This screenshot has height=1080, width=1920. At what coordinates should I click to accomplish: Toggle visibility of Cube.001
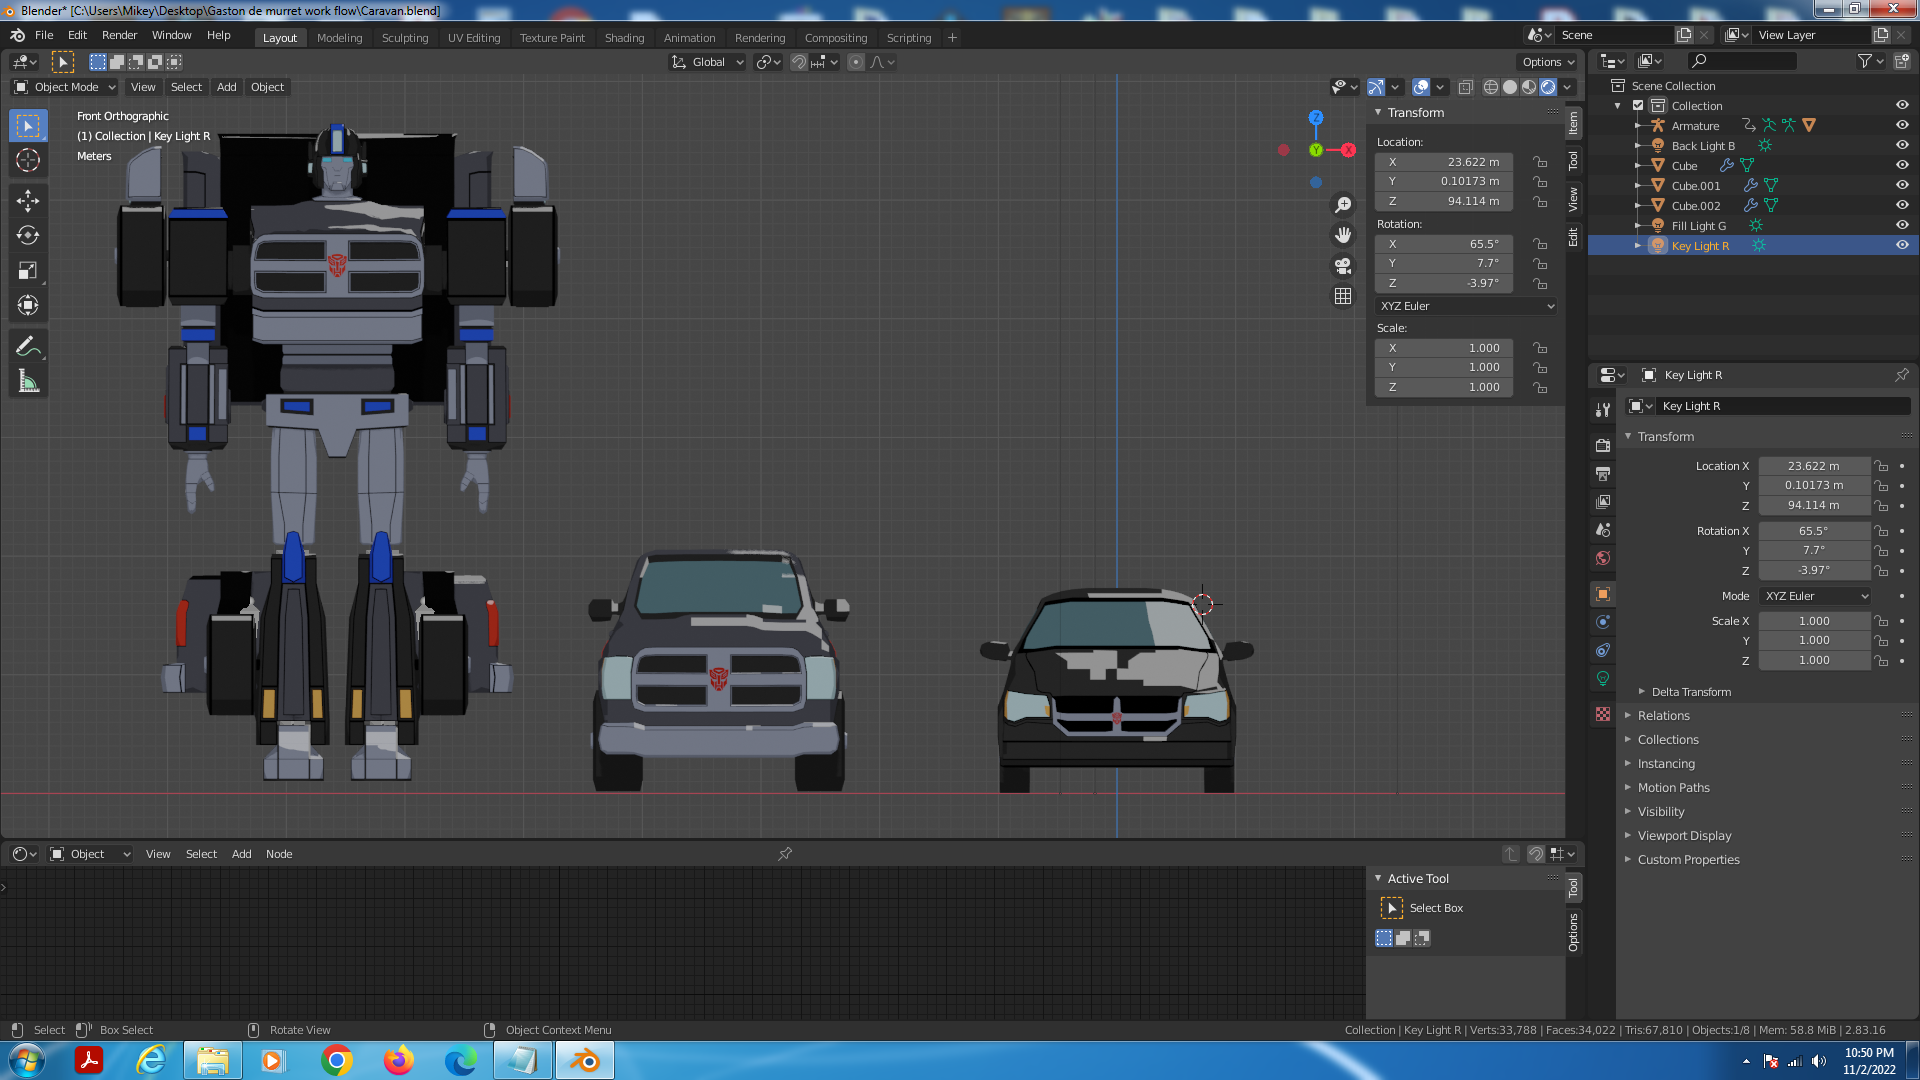click(1902, 185)
